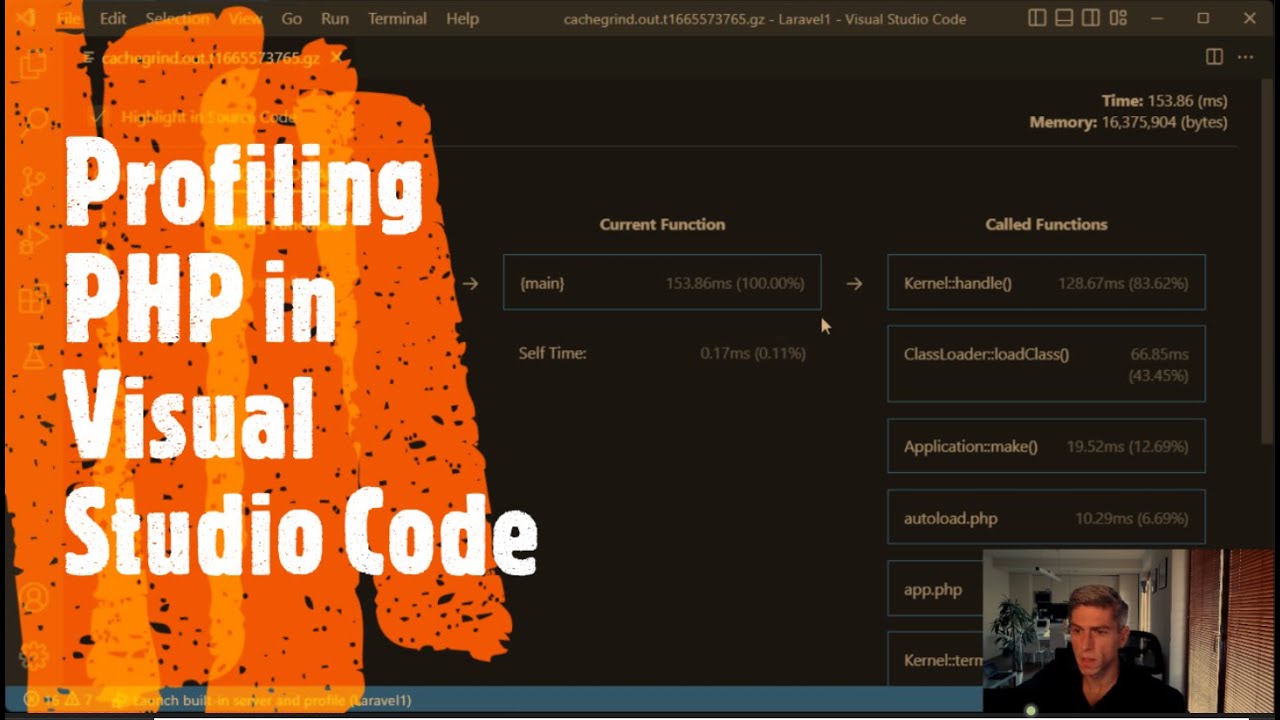Click the Time: 153.86 (ms) value

1164,101
